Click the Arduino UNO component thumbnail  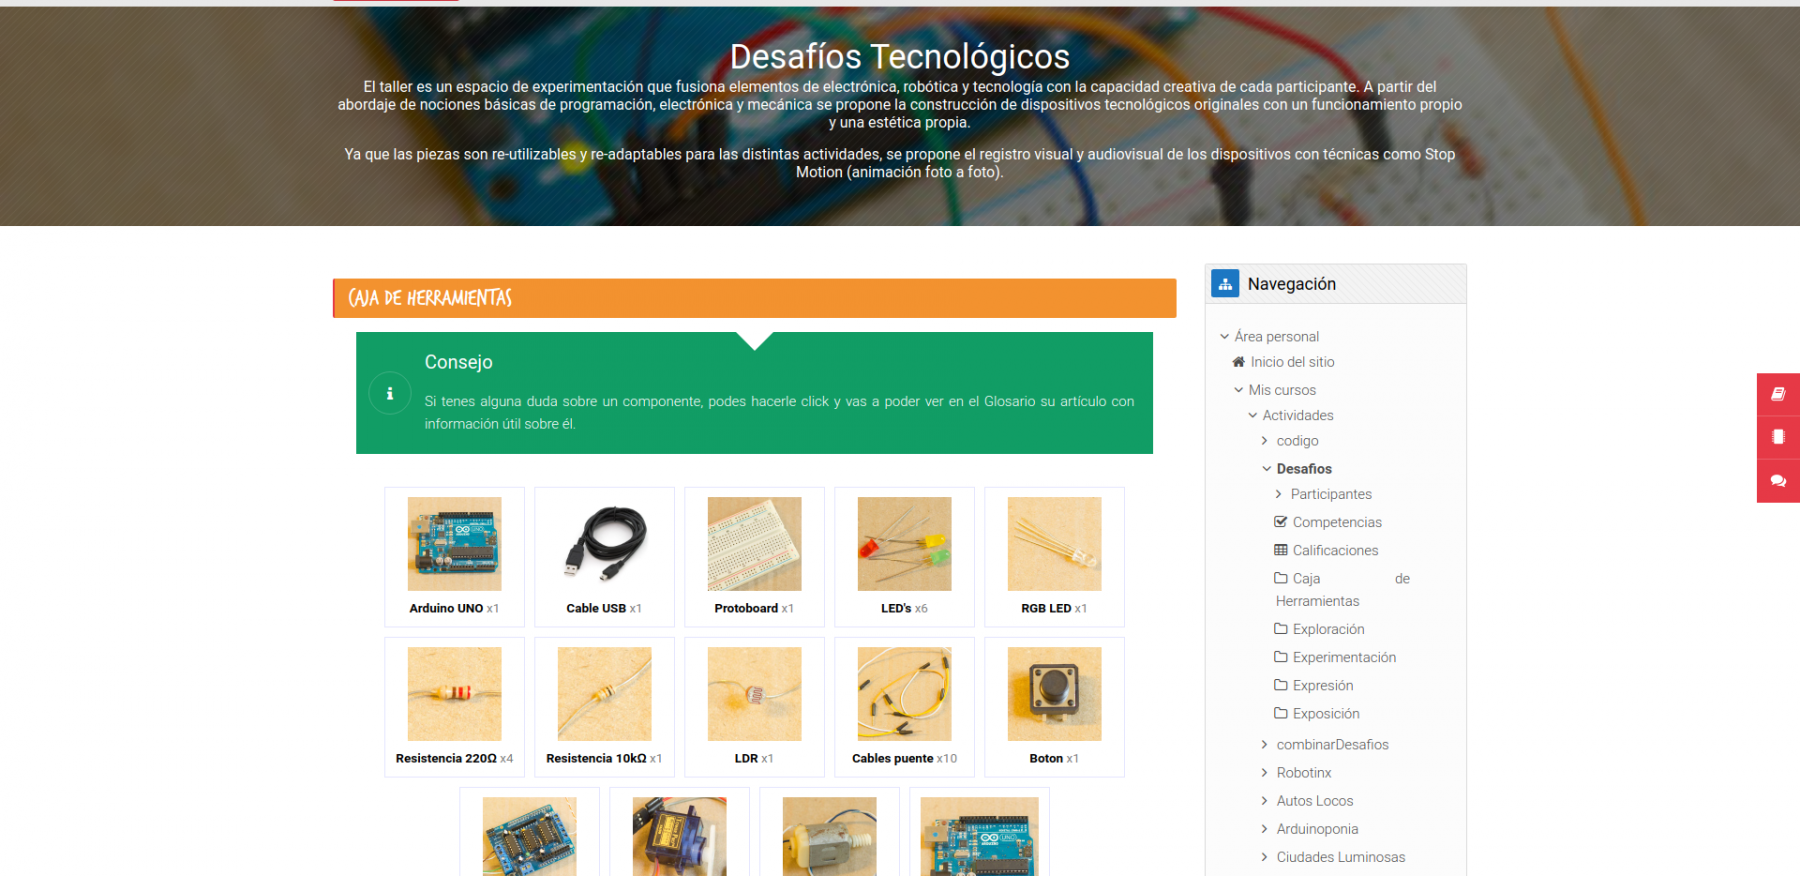[x=454, y=544]
